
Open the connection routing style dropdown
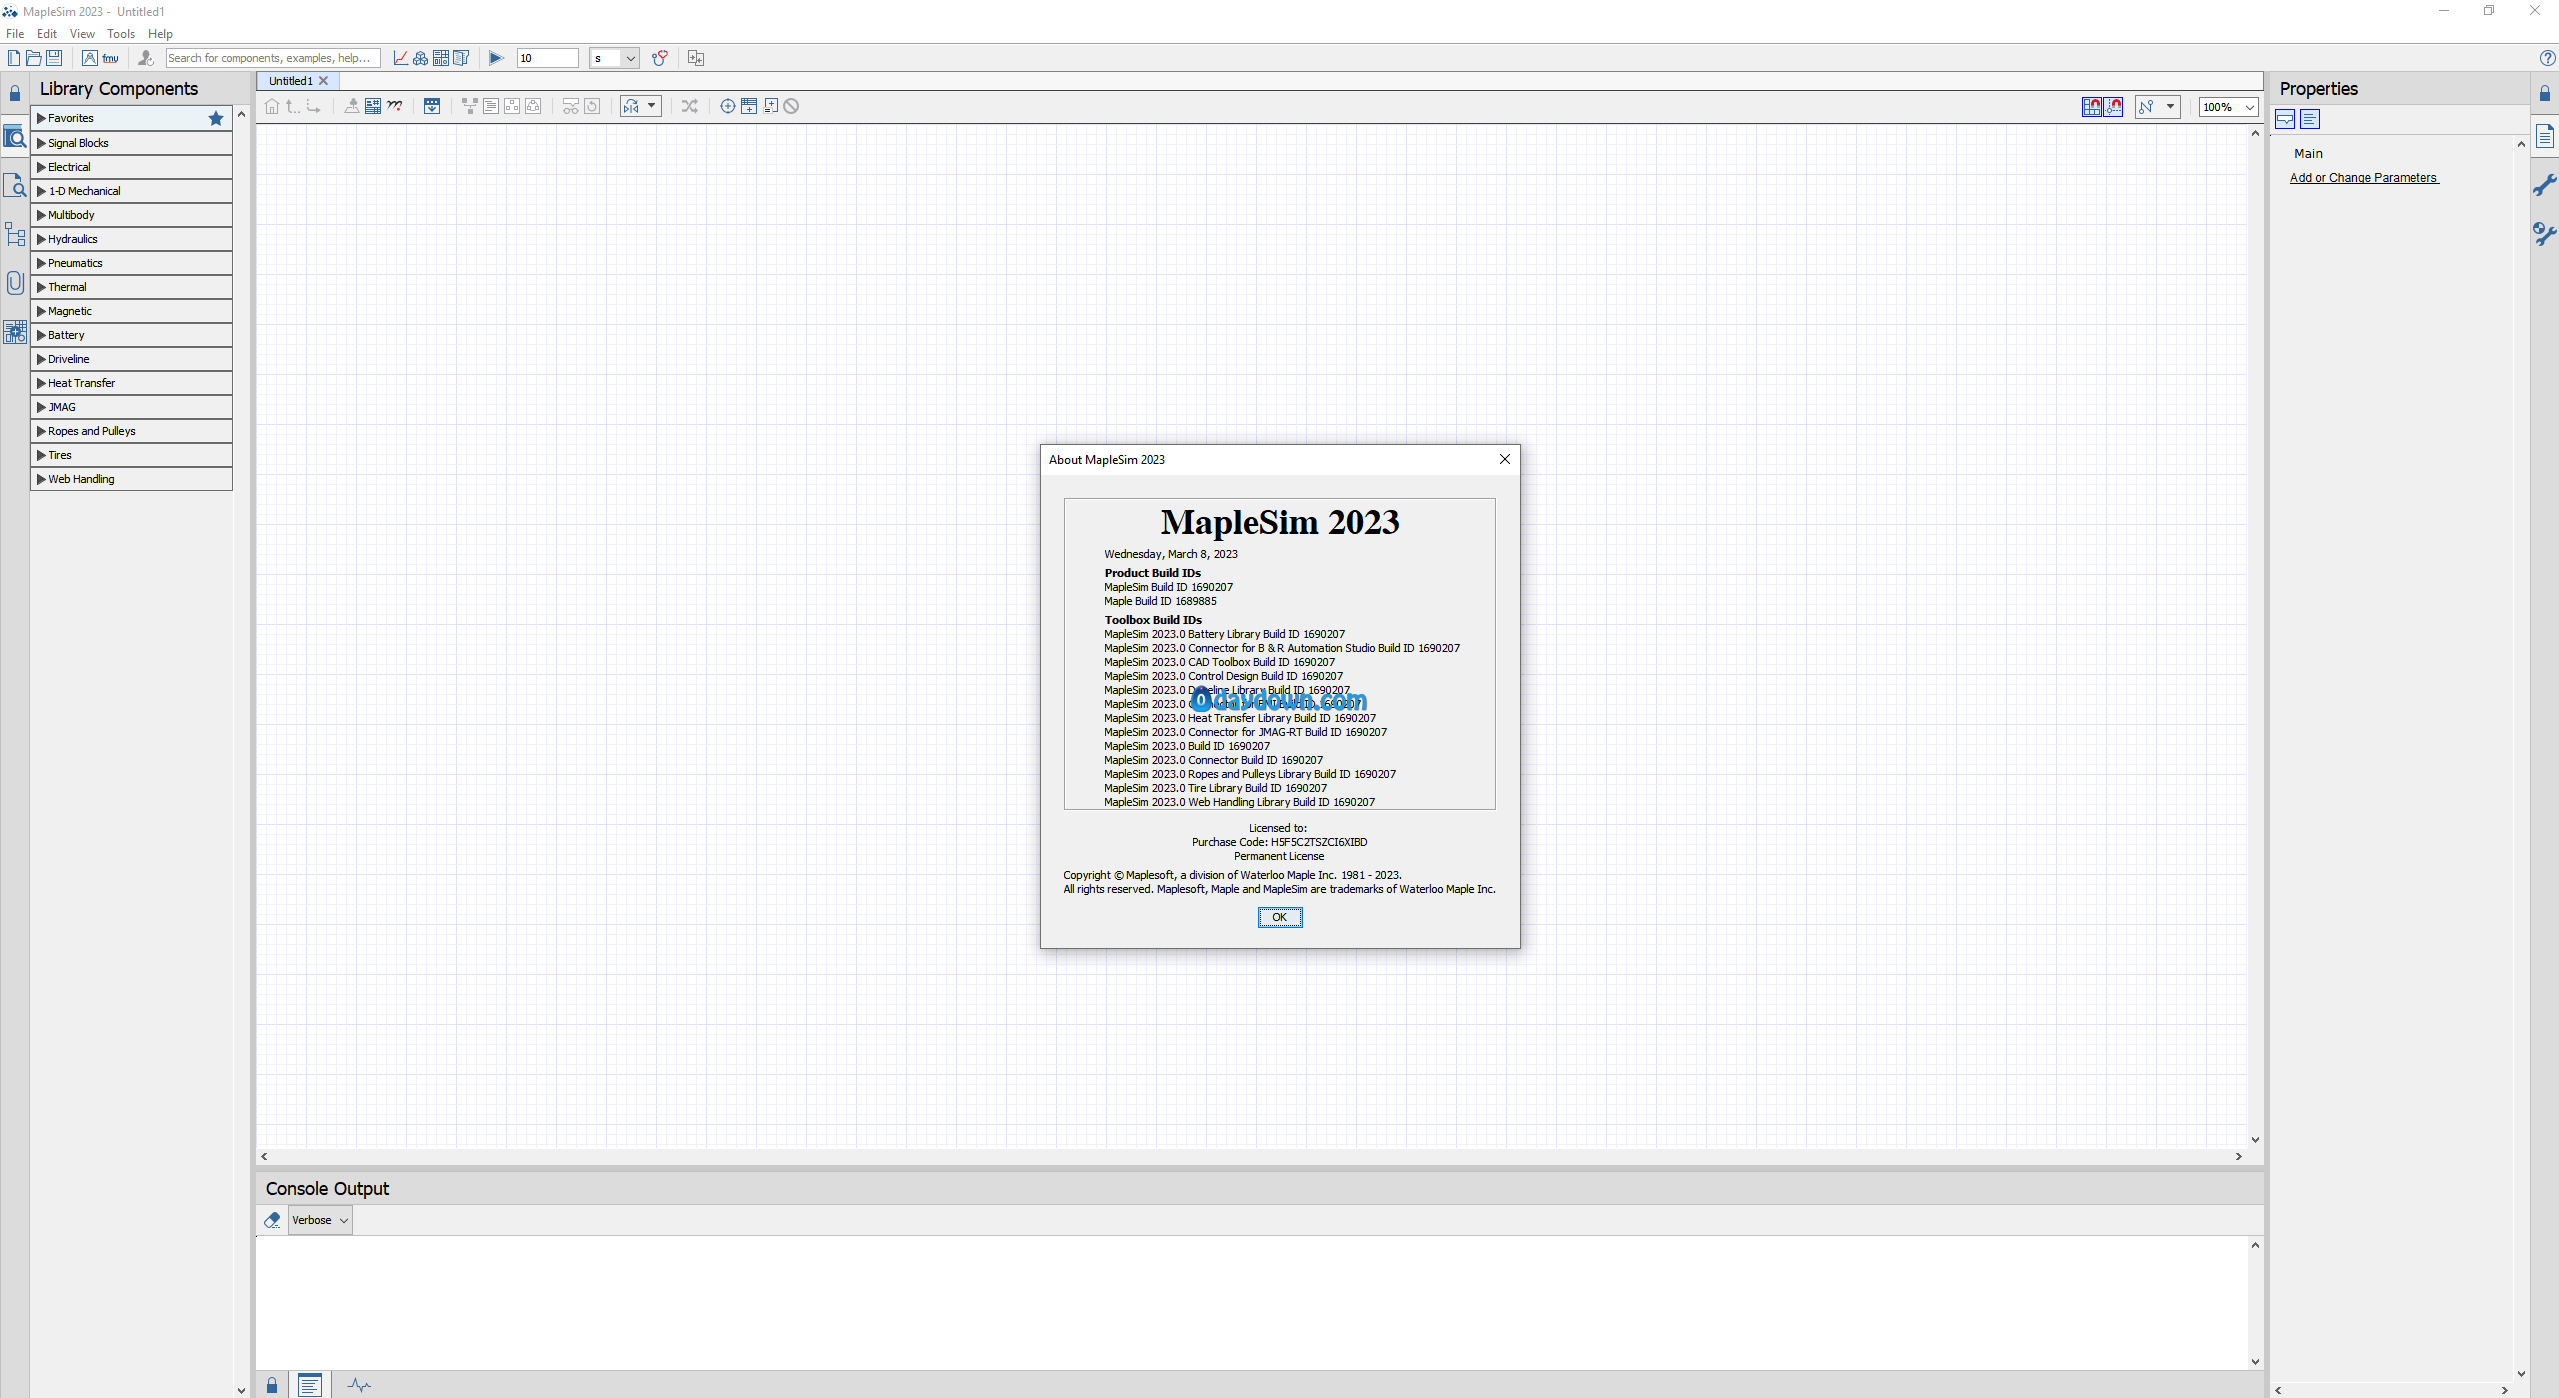[2157, 106]
